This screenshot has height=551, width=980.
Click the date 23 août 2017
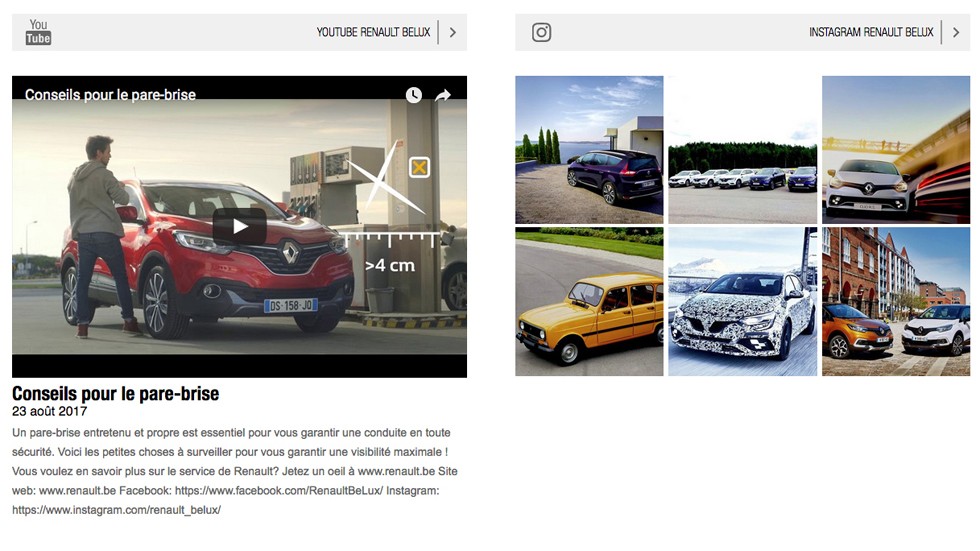pyautogui.click(x=49, y=411)
